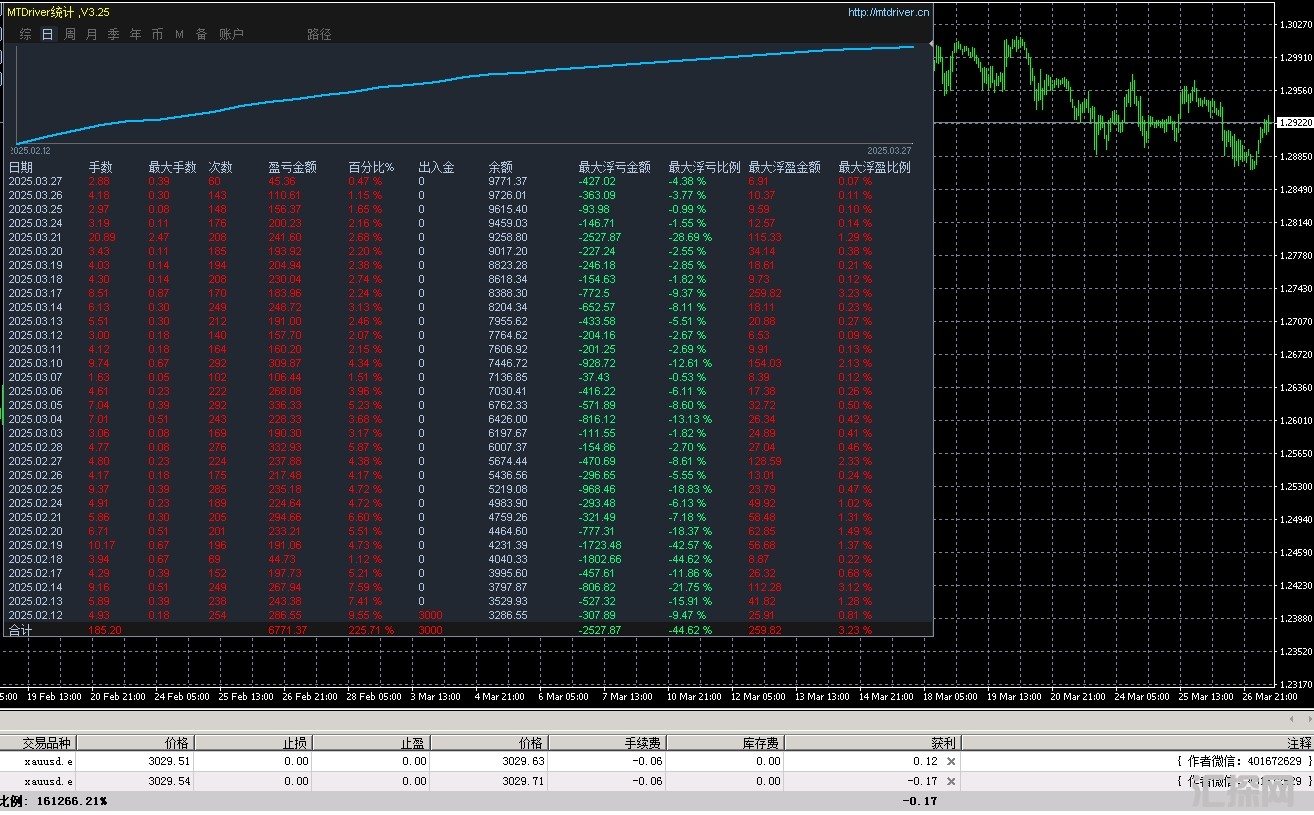Image resolution: width=1314 pixels, height=815 pixels.
Task: Close the xauusd.e order with 0.12 profit
Action: pos(951,761)
